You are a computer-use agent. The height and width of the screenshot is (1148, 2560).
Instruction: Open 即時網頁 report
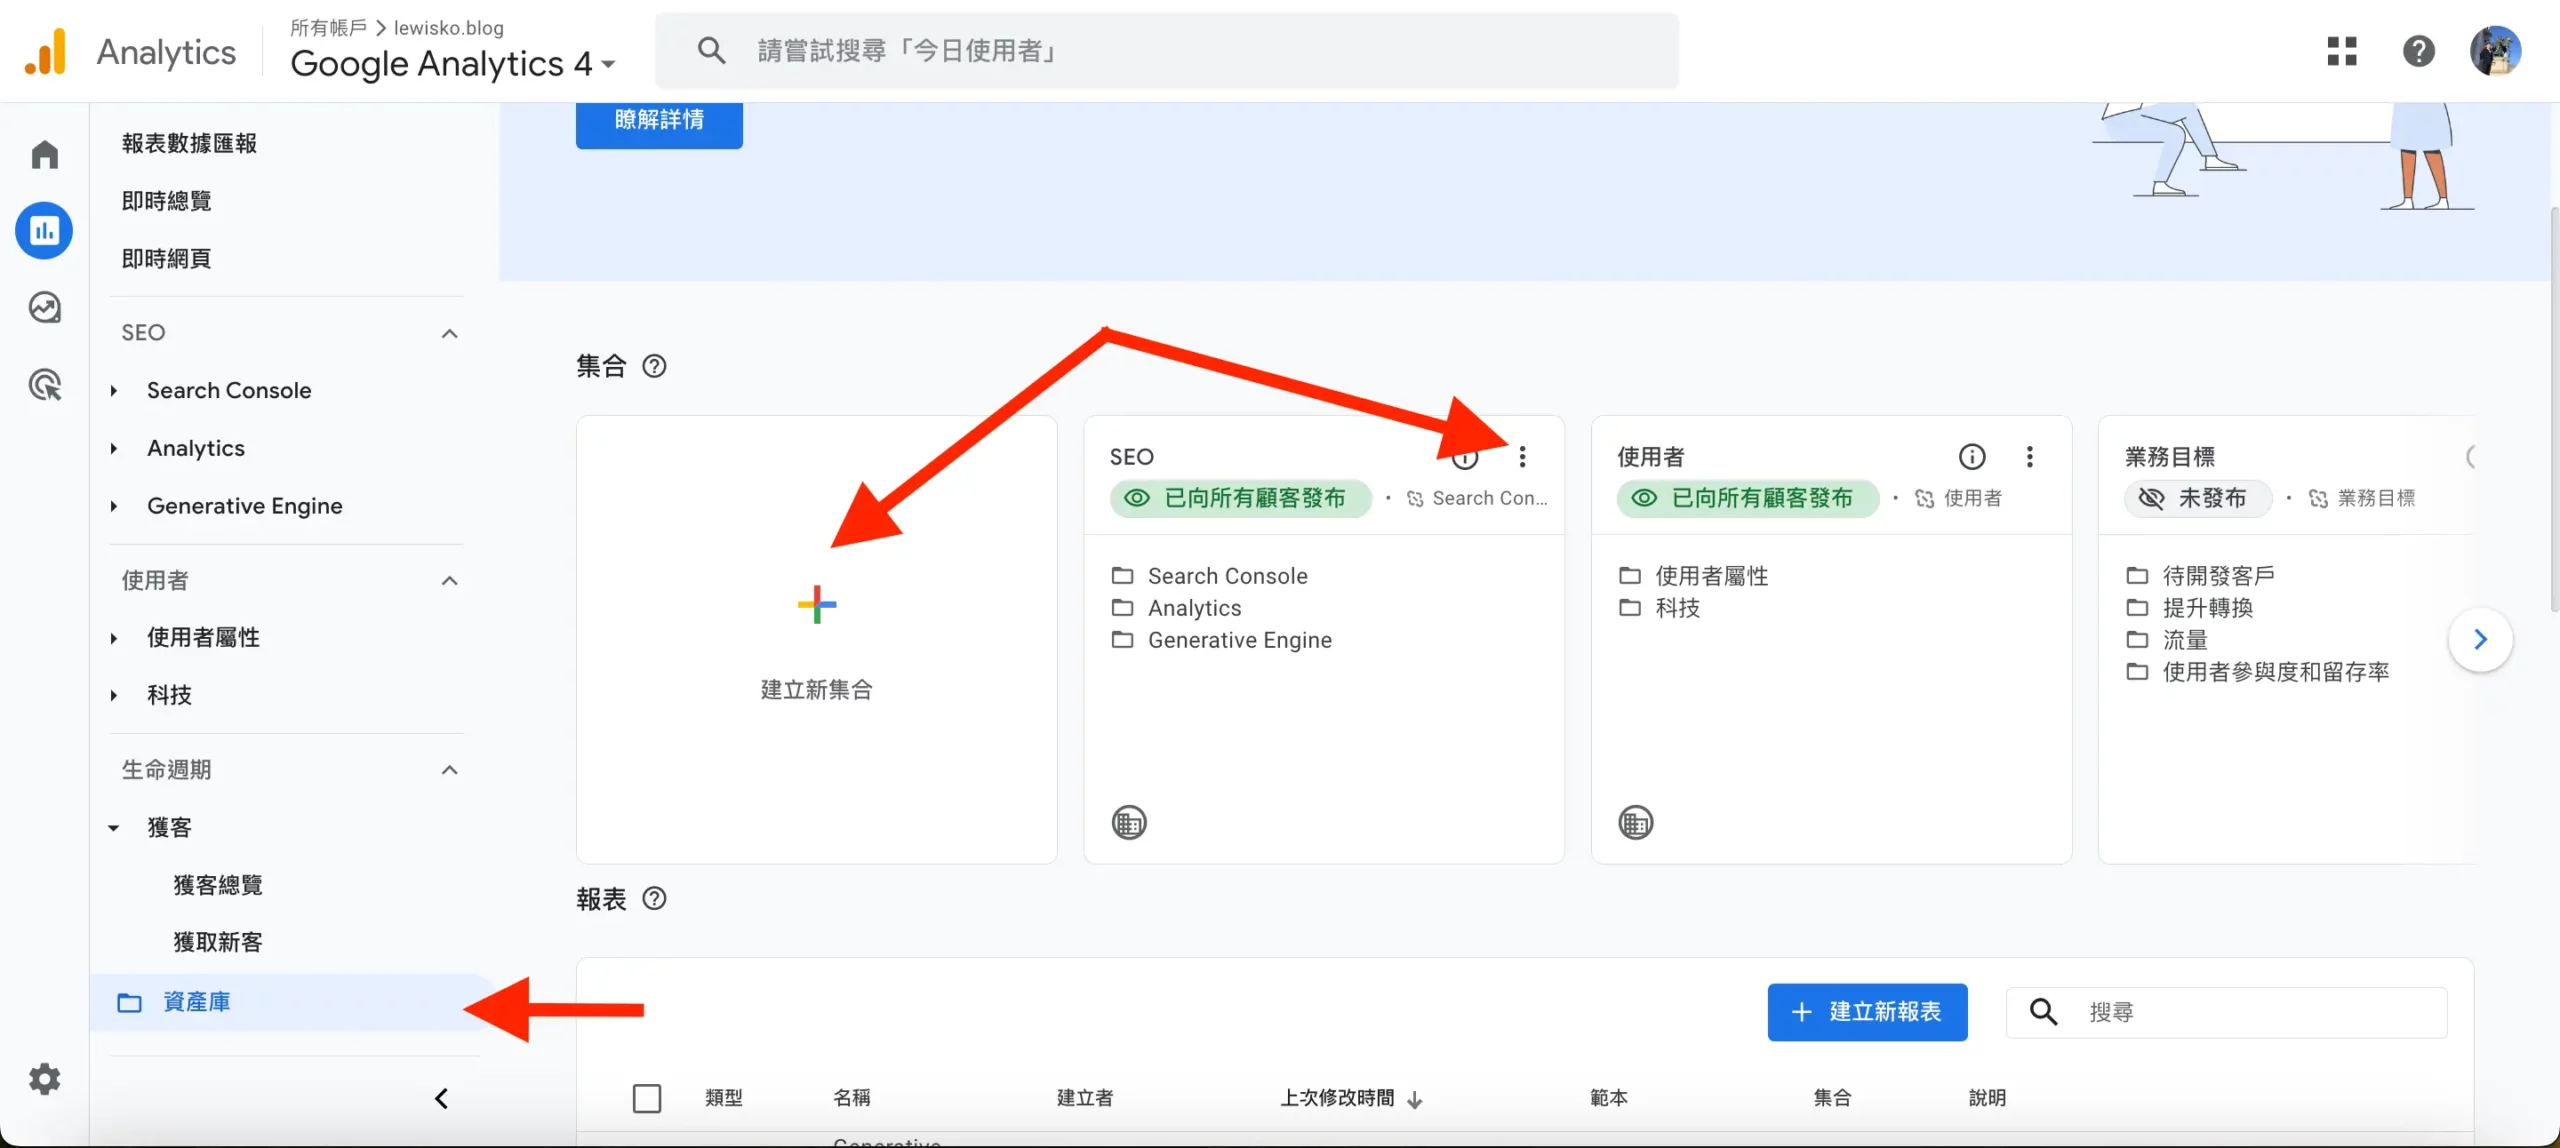(166, 259)
